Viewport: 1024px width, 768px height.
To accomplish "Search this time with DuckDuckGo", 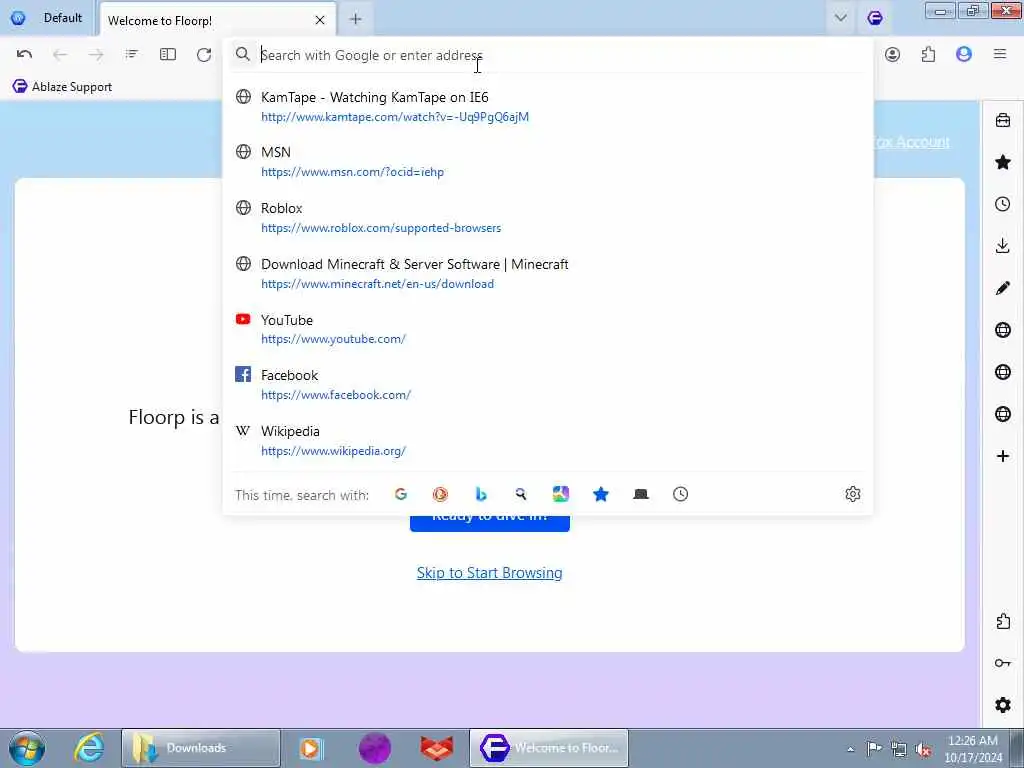I will [440, 494].
